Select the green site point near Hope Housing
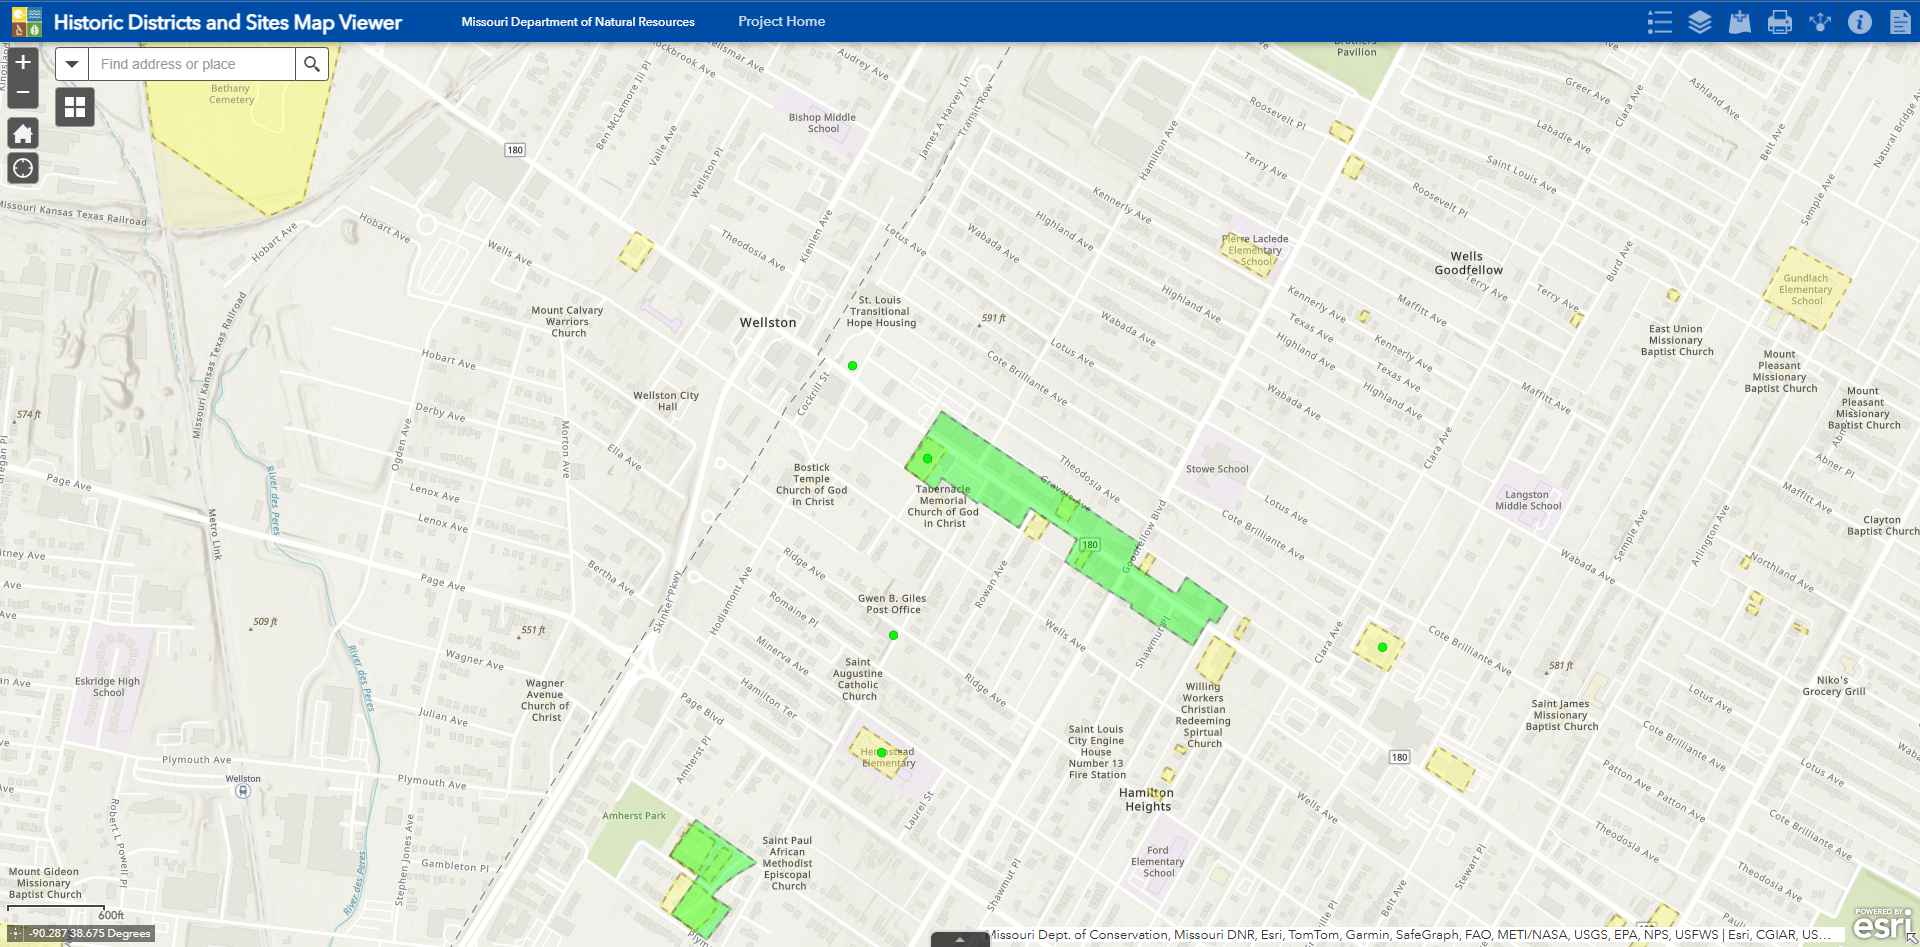This screenshot has width=1920, height=947. click(x=853, y=366)
